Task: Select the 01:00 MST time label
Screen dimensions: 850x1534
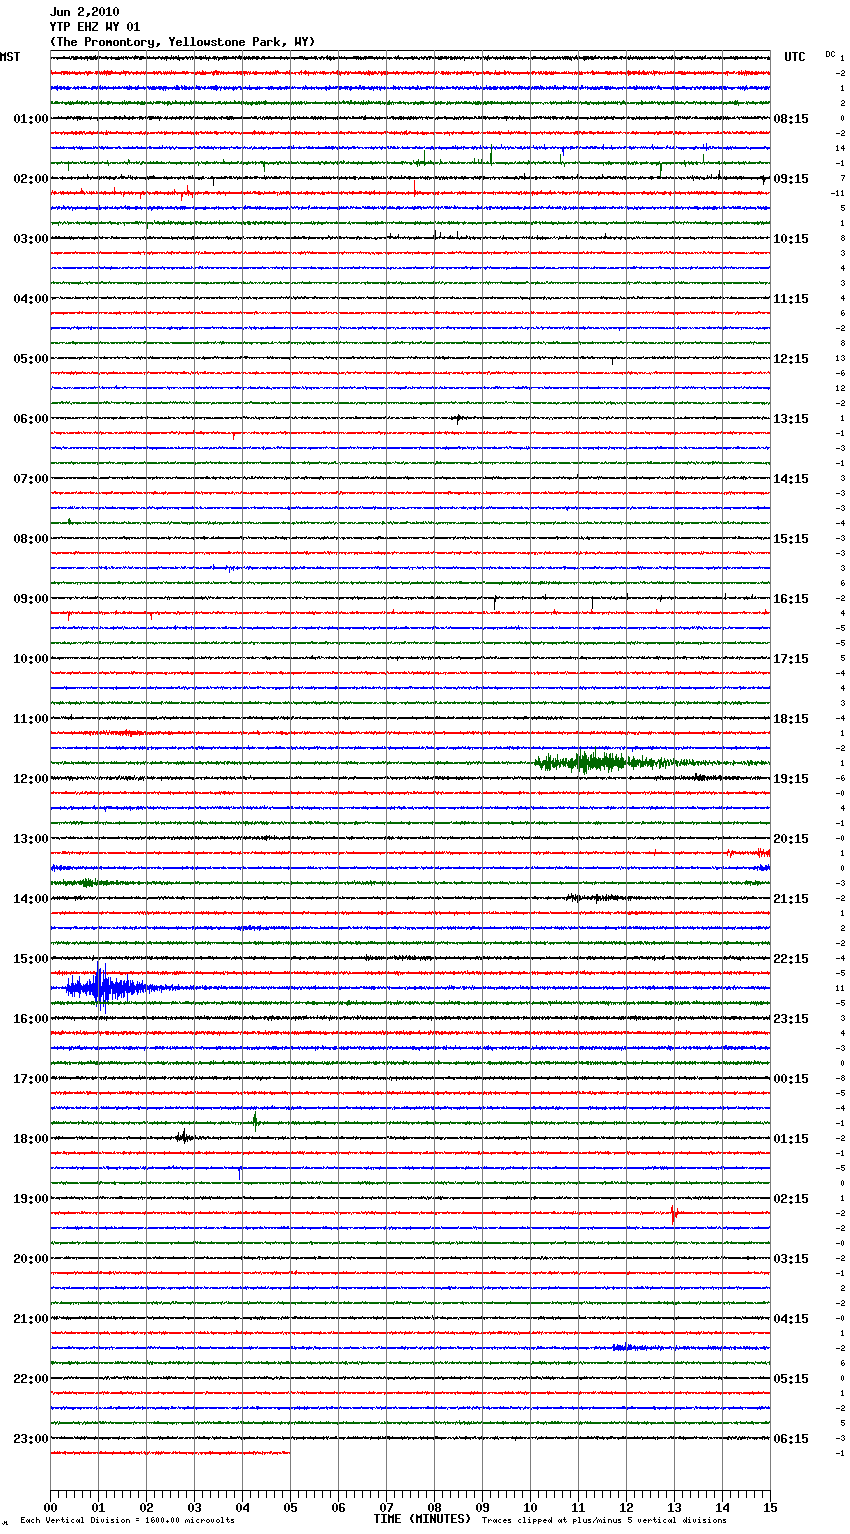Action: (31, 119)
